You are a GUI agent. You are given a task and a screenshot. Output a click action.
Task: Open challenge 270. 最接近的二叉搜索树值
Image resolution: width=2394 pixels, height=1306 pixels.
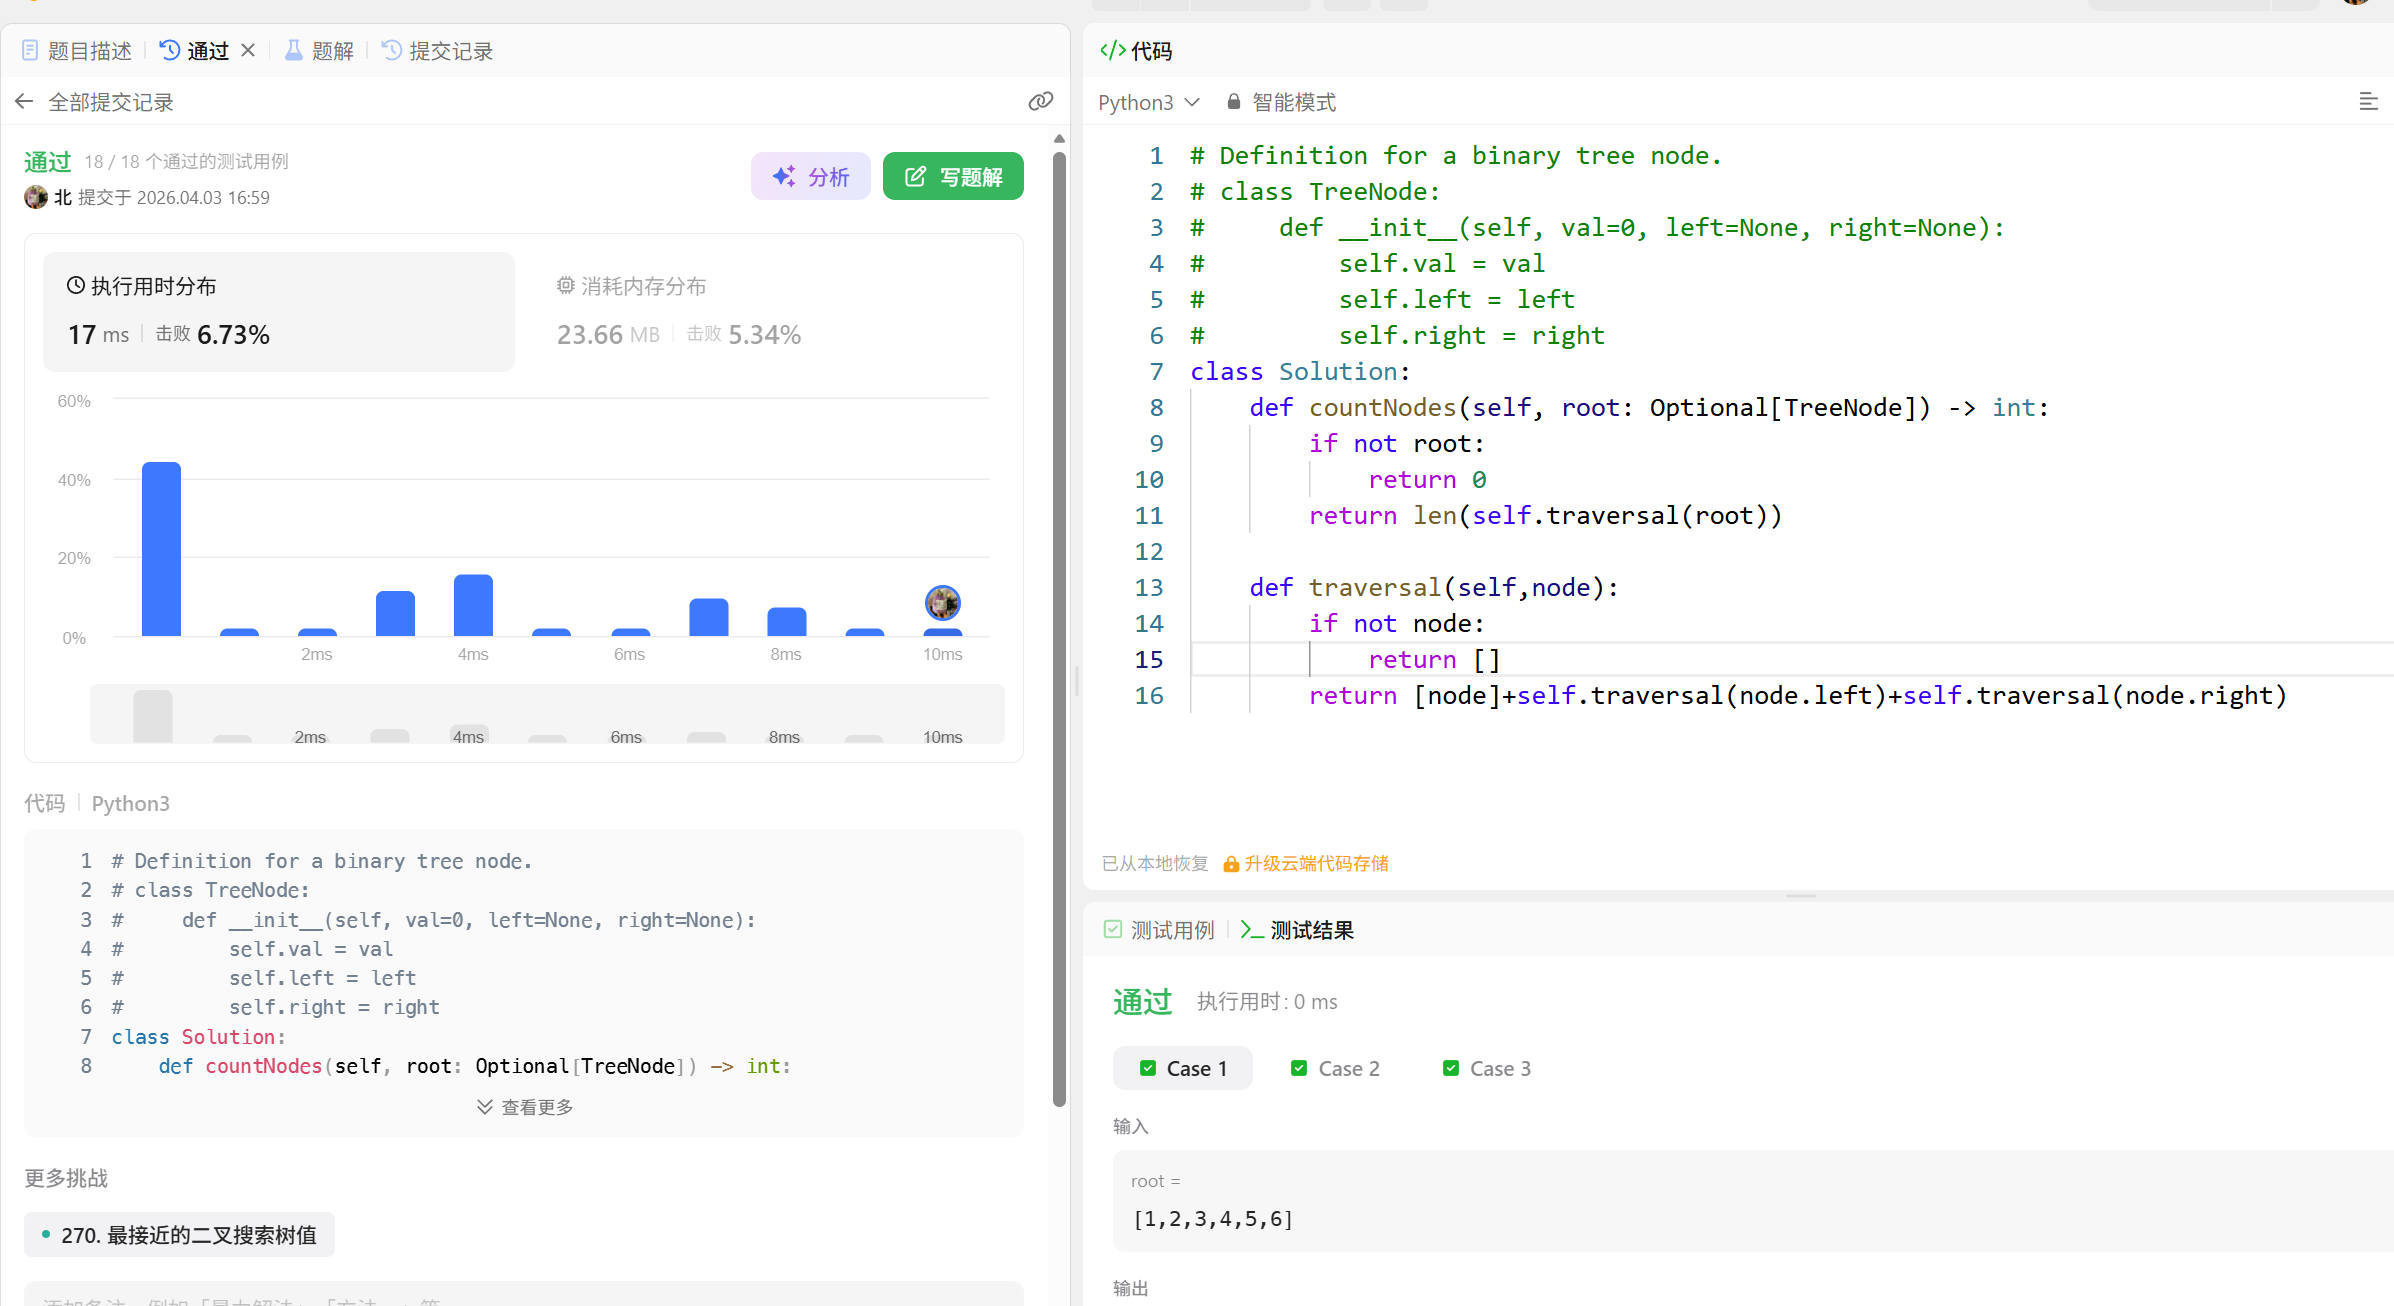click(x=180, y=1235)
